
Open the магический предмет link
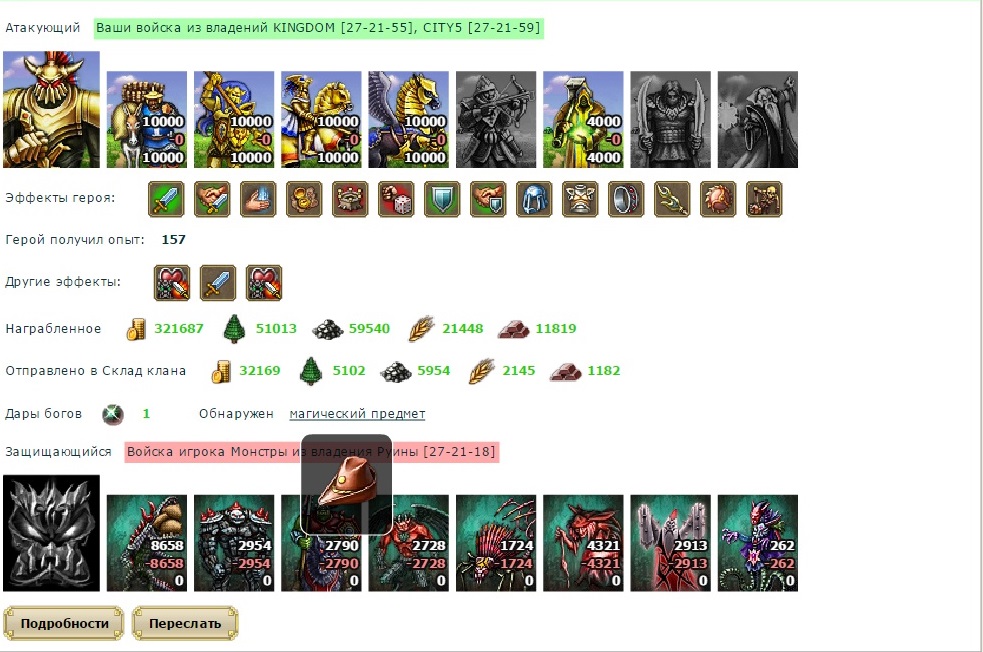click(x=357, y=414)
